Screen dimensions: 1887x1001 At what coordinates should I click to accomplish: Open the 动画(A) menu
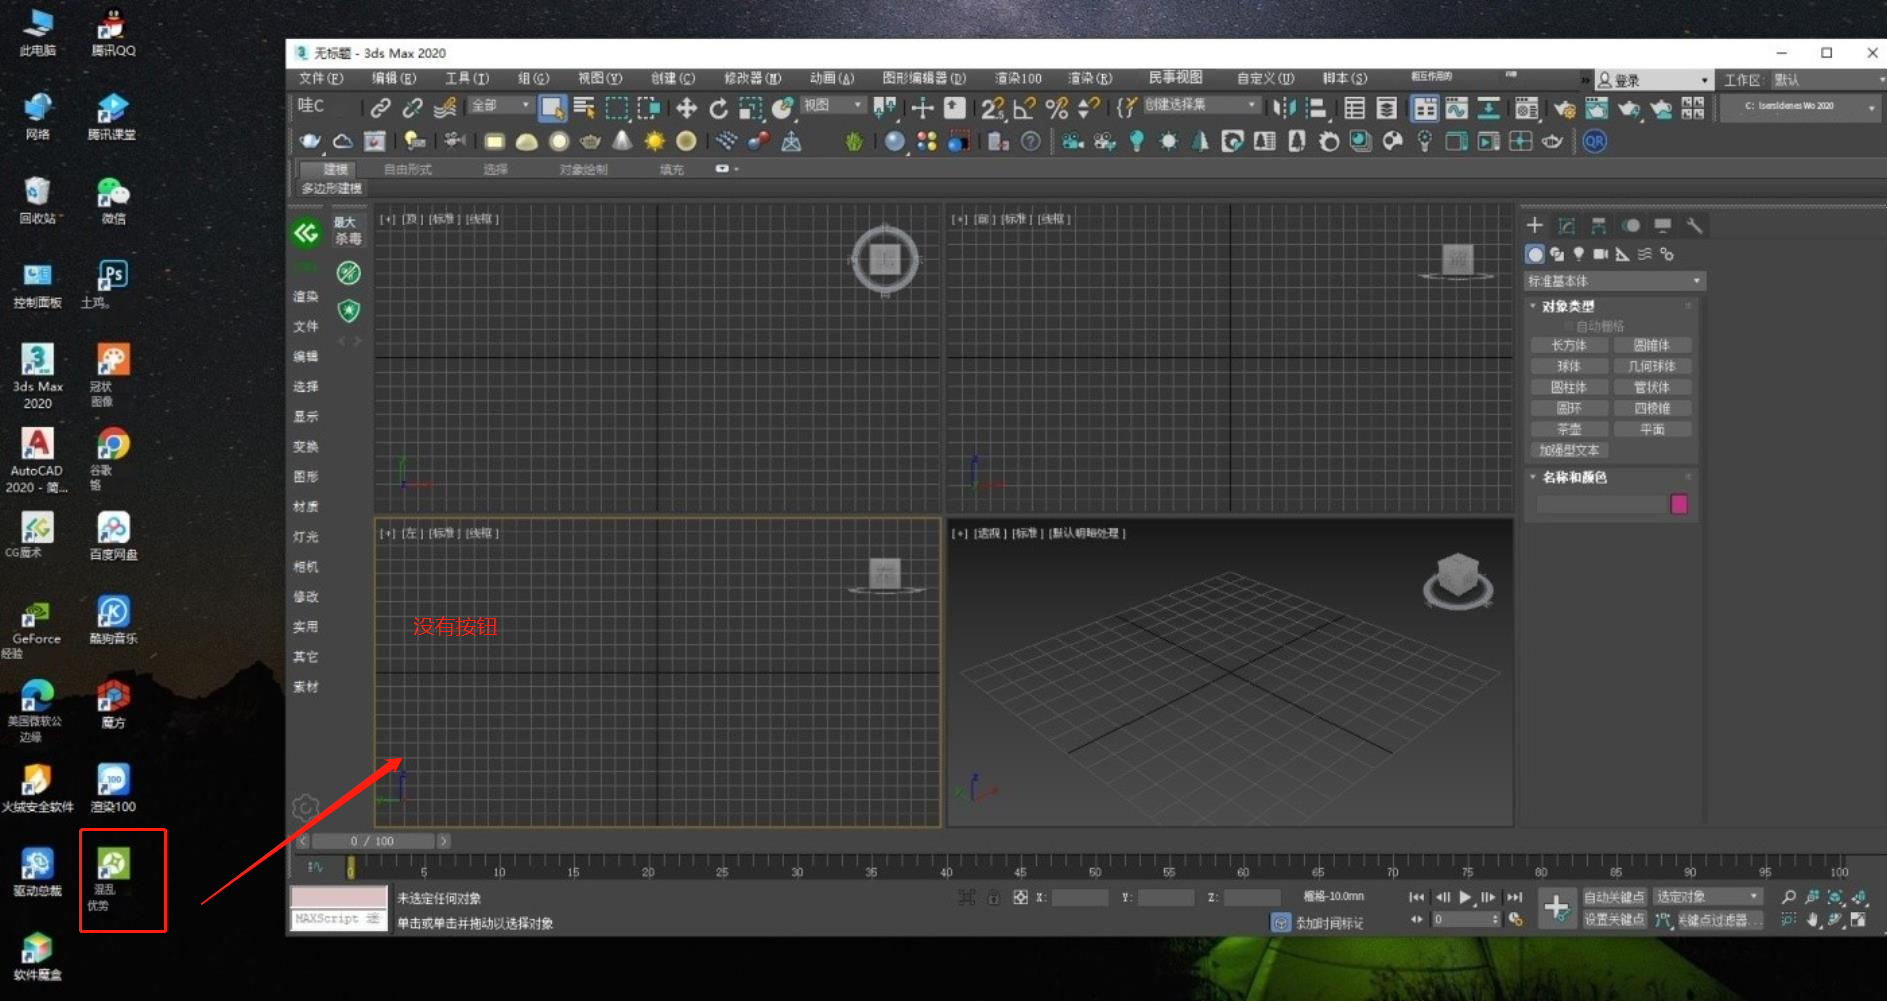(x=832, y=78)
